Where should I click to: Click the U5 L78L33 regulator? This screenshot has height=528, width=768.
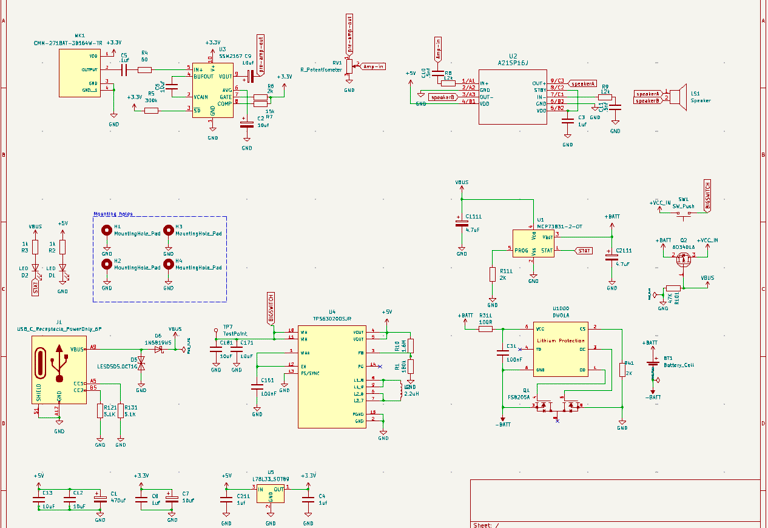click(x=271, y=493)
